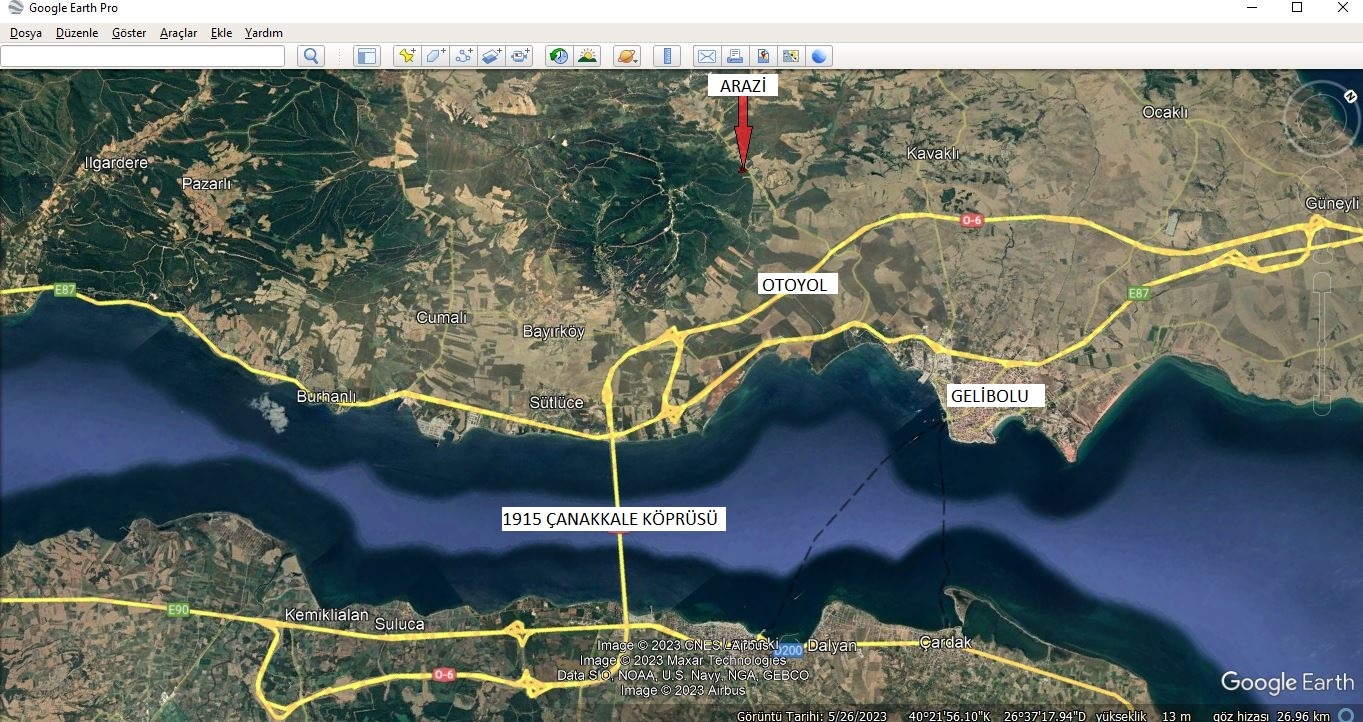Open the Araçlar menu
Screen dimensions: 1363x722
(x=178, y=33)
